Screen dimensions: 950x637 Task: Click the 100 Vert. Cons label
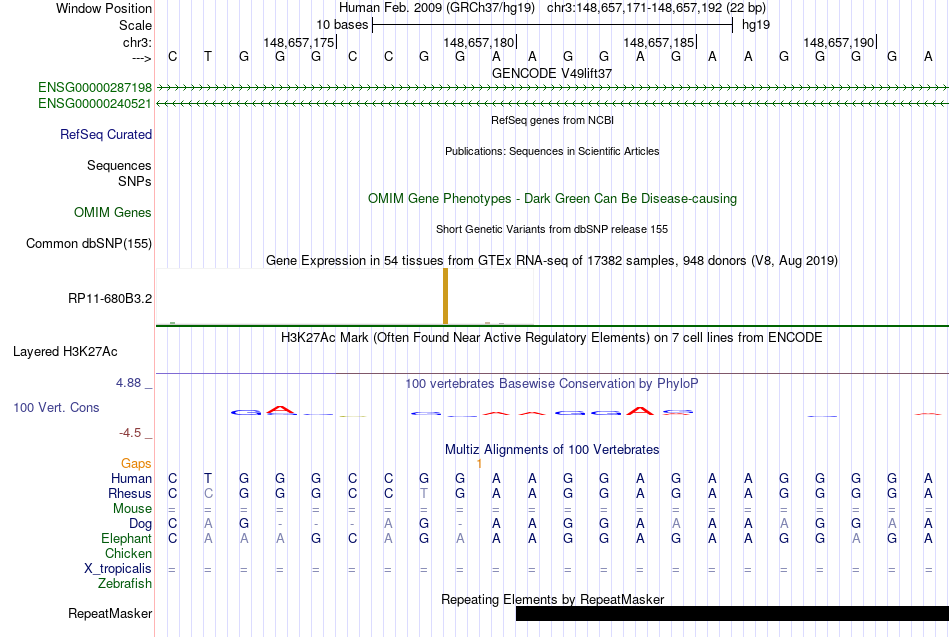(x=56, y=408)
